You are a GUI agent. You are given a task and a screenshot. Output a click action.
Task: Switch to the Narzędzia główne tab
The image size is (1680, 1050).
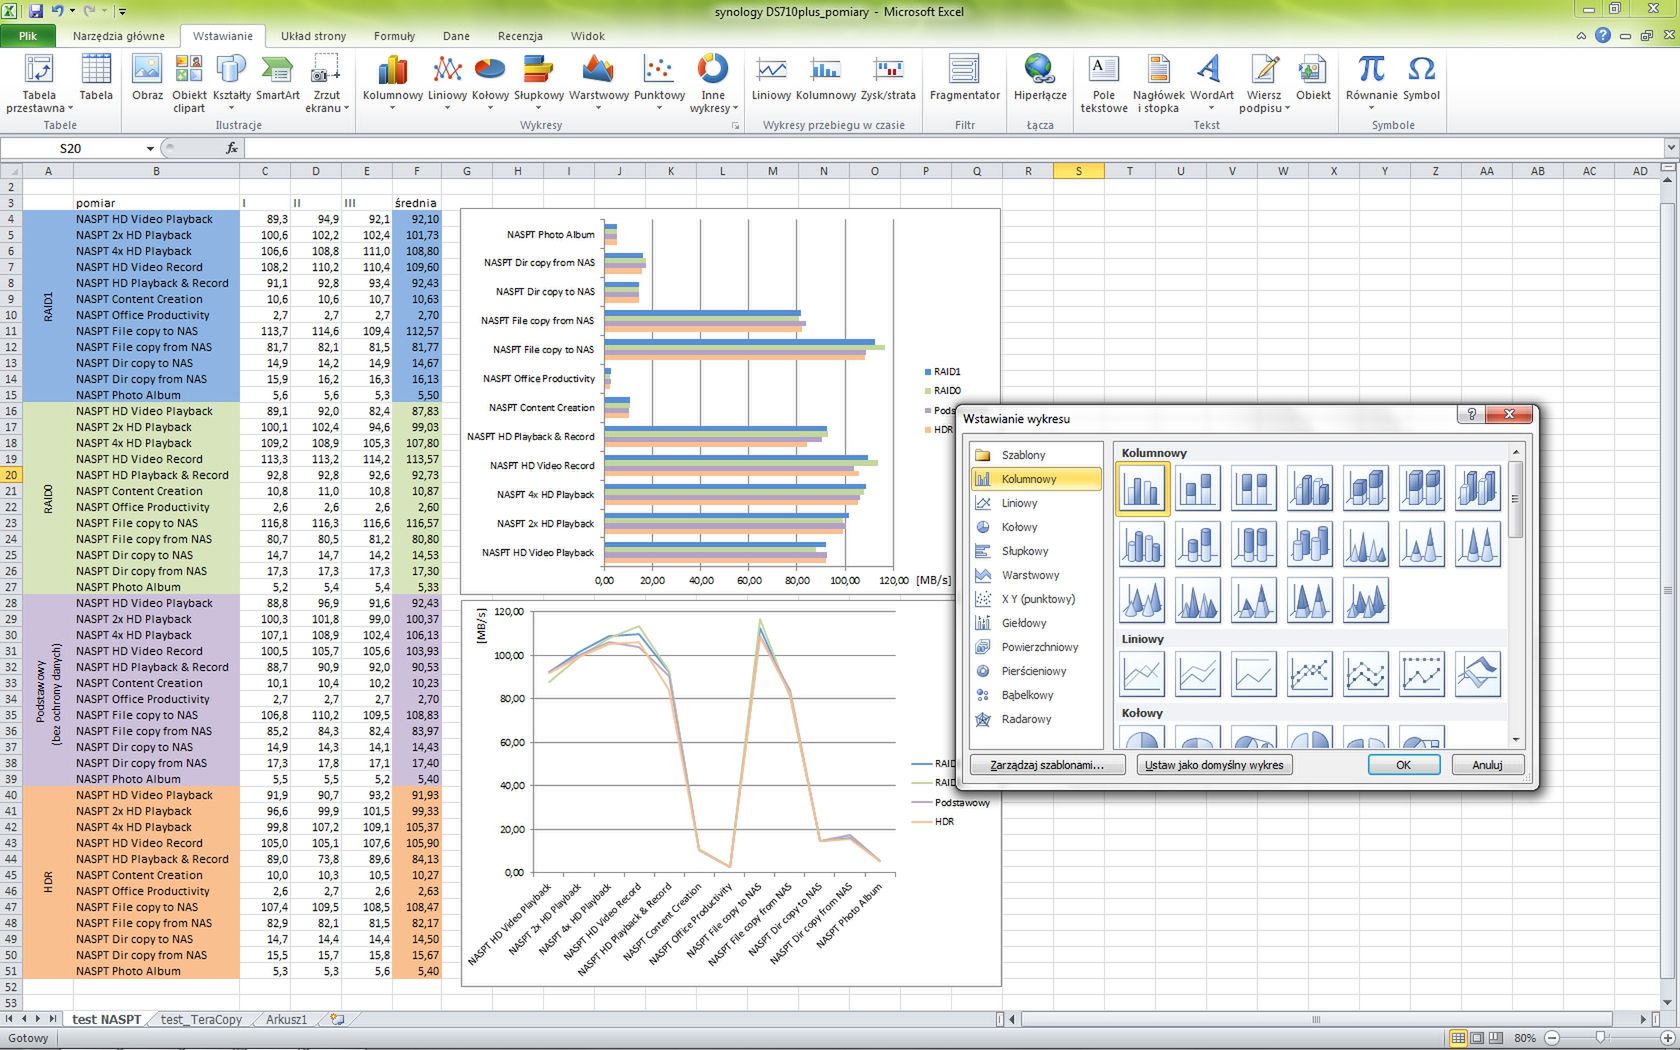click(x=118, y=36)
